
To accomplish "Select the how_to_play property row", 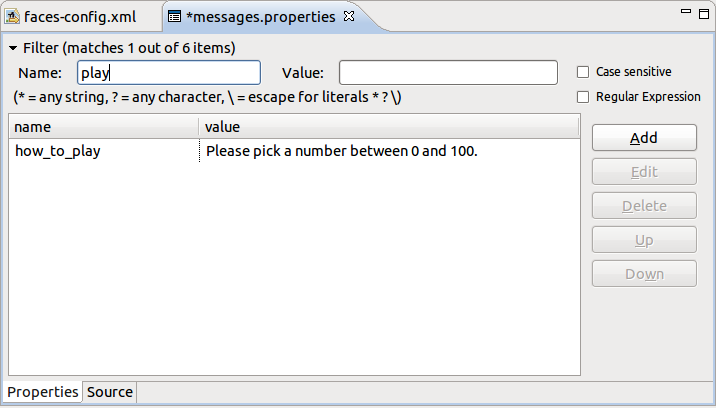I will click(x=58, y=151).
